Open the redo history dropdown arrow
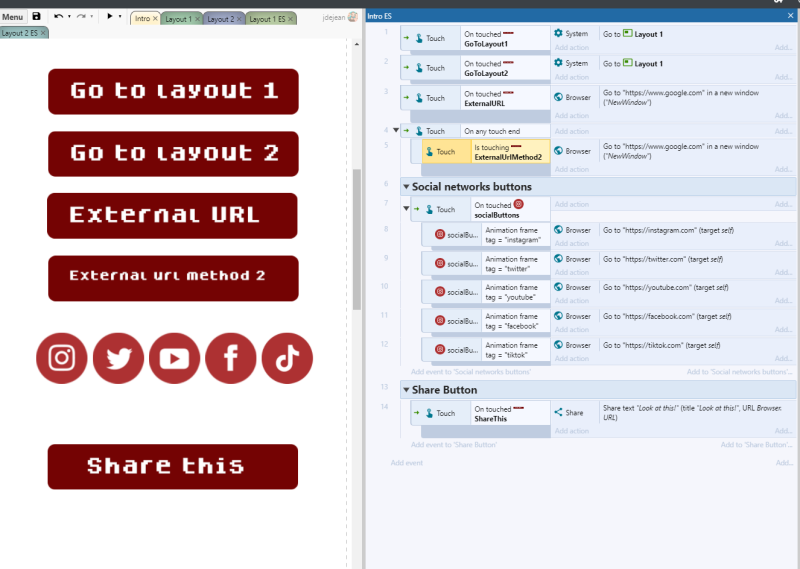The image size is (800, 569). coord(92,16)
